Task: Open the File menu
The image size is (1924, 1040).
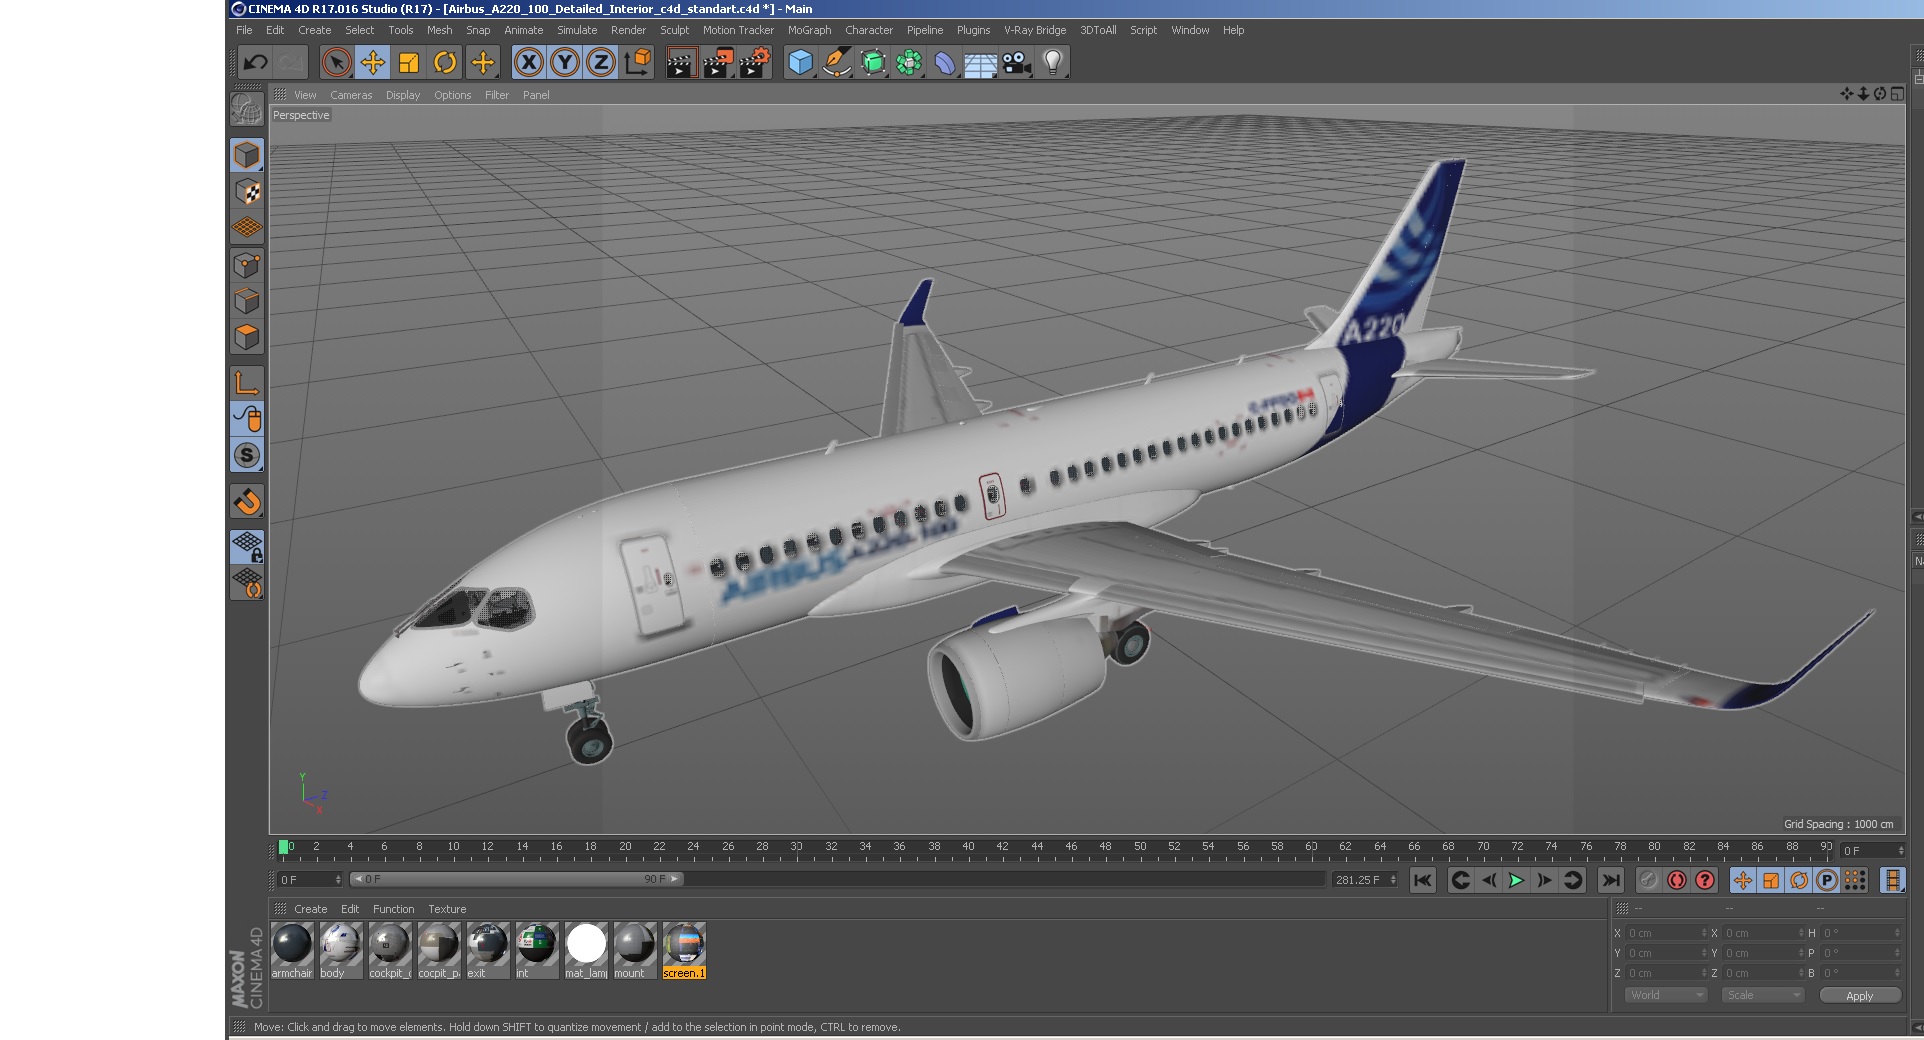Action: 244,30
